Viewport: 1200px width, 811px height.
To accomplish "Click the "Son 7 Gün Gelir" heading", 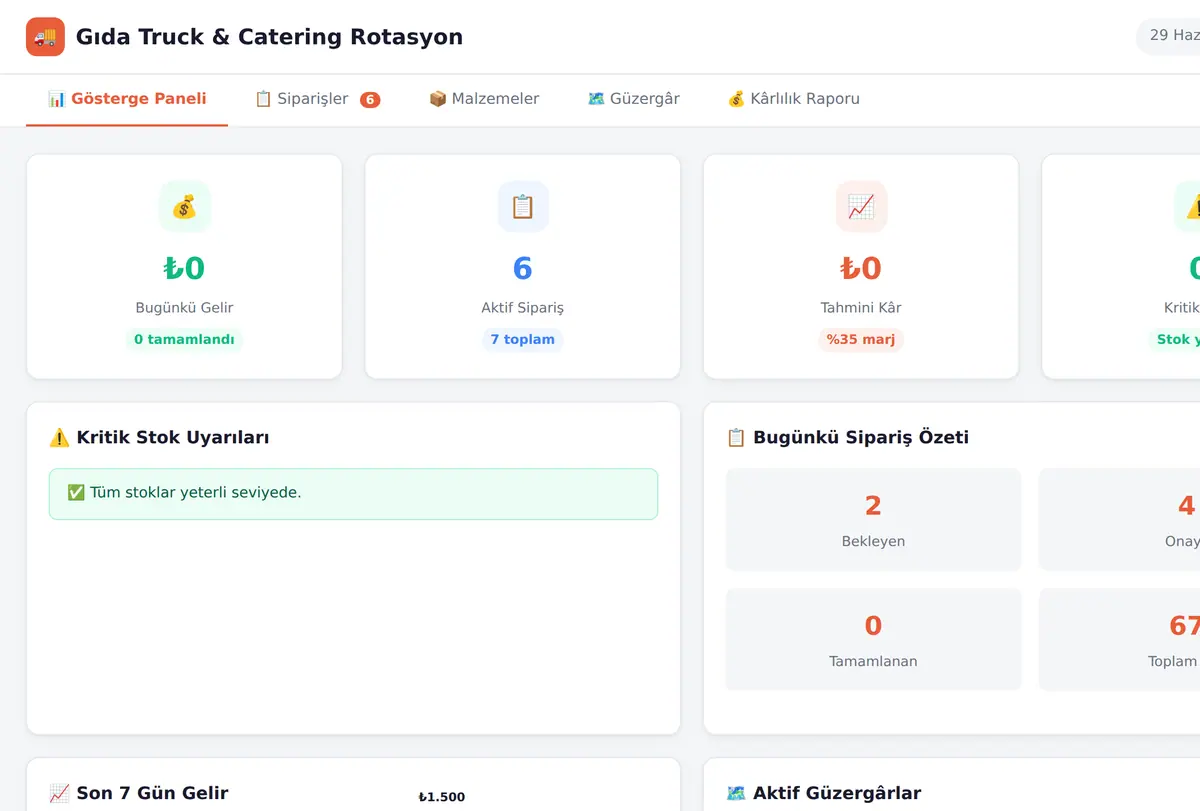I will [139, 793].
